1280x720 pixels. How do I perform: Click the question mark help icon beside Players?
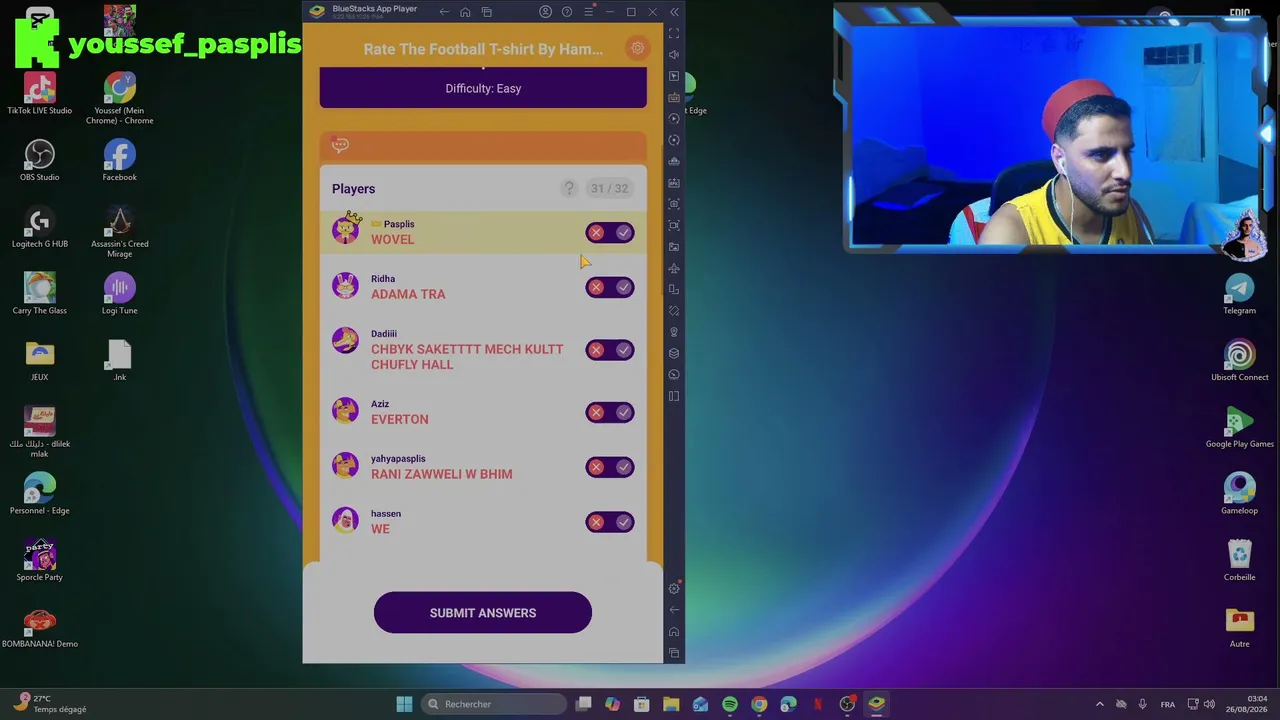coord(569,188)
